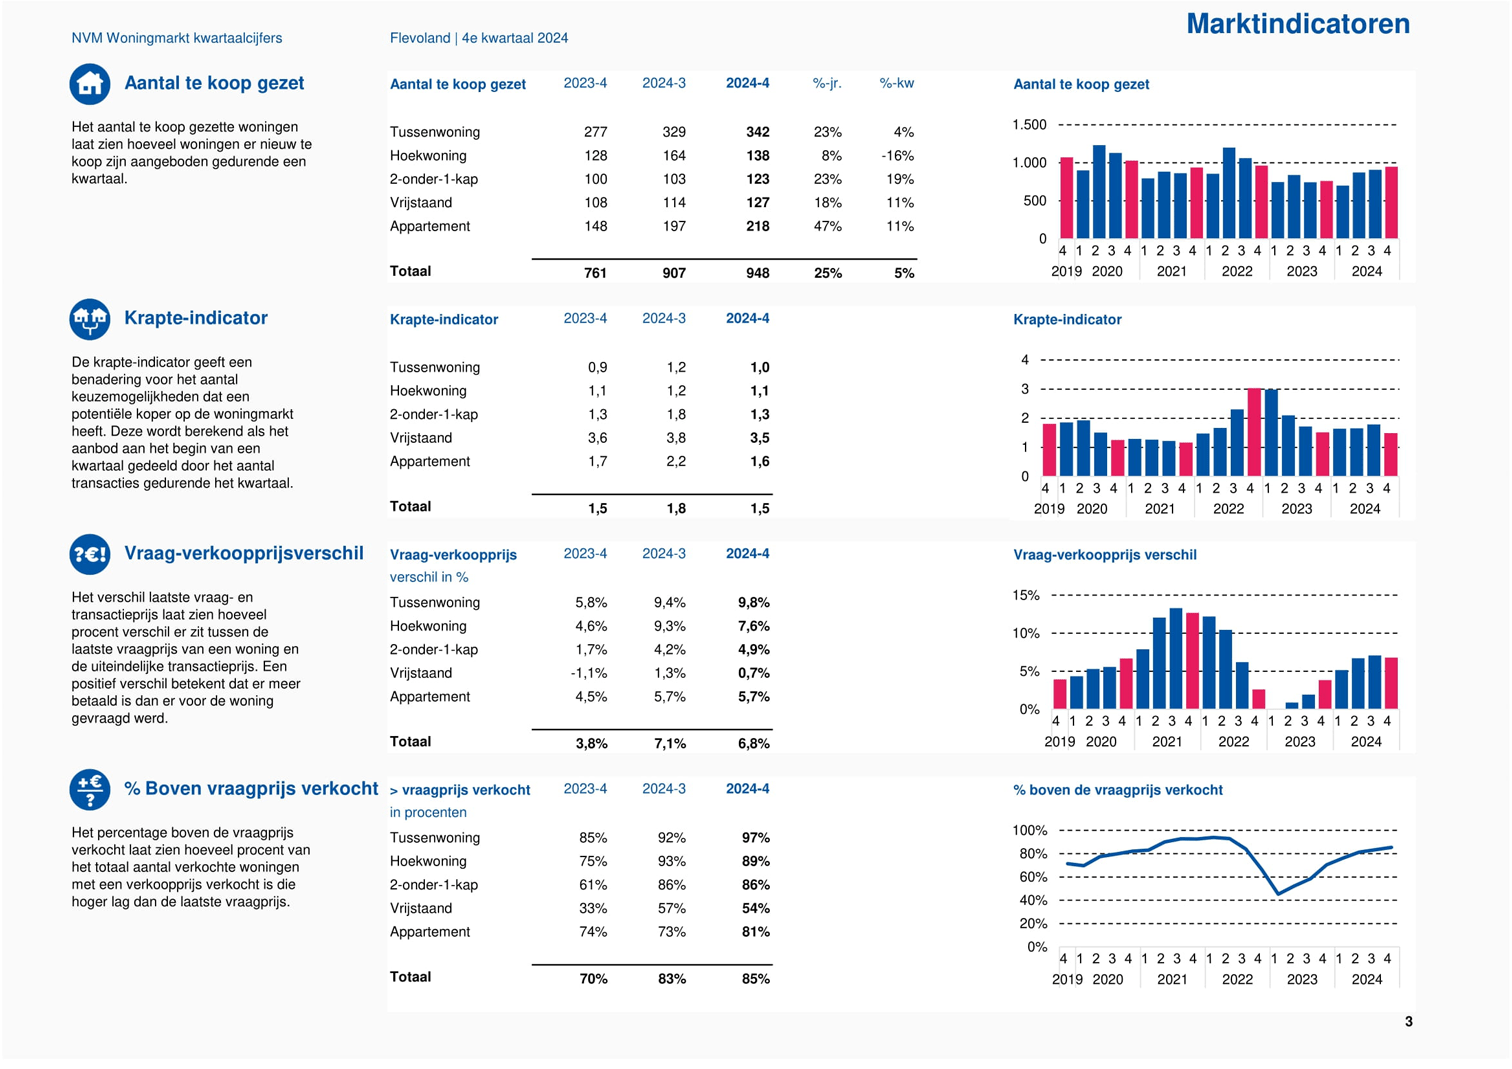Viewport: 1512px width, 1069px height.
Task: Select Vrijstaand krapte value 3,6
Action: 597,438
